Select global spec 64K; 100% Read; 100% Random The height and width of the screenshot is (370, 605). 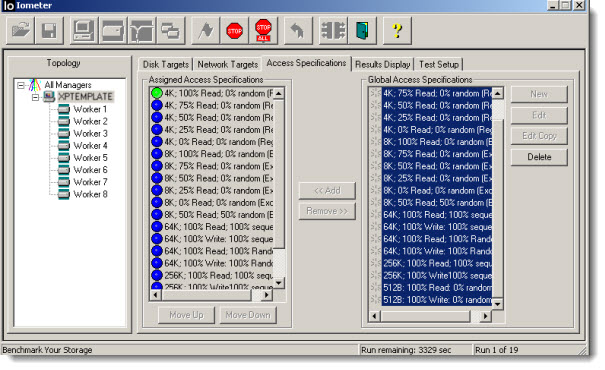coord(437,239)
